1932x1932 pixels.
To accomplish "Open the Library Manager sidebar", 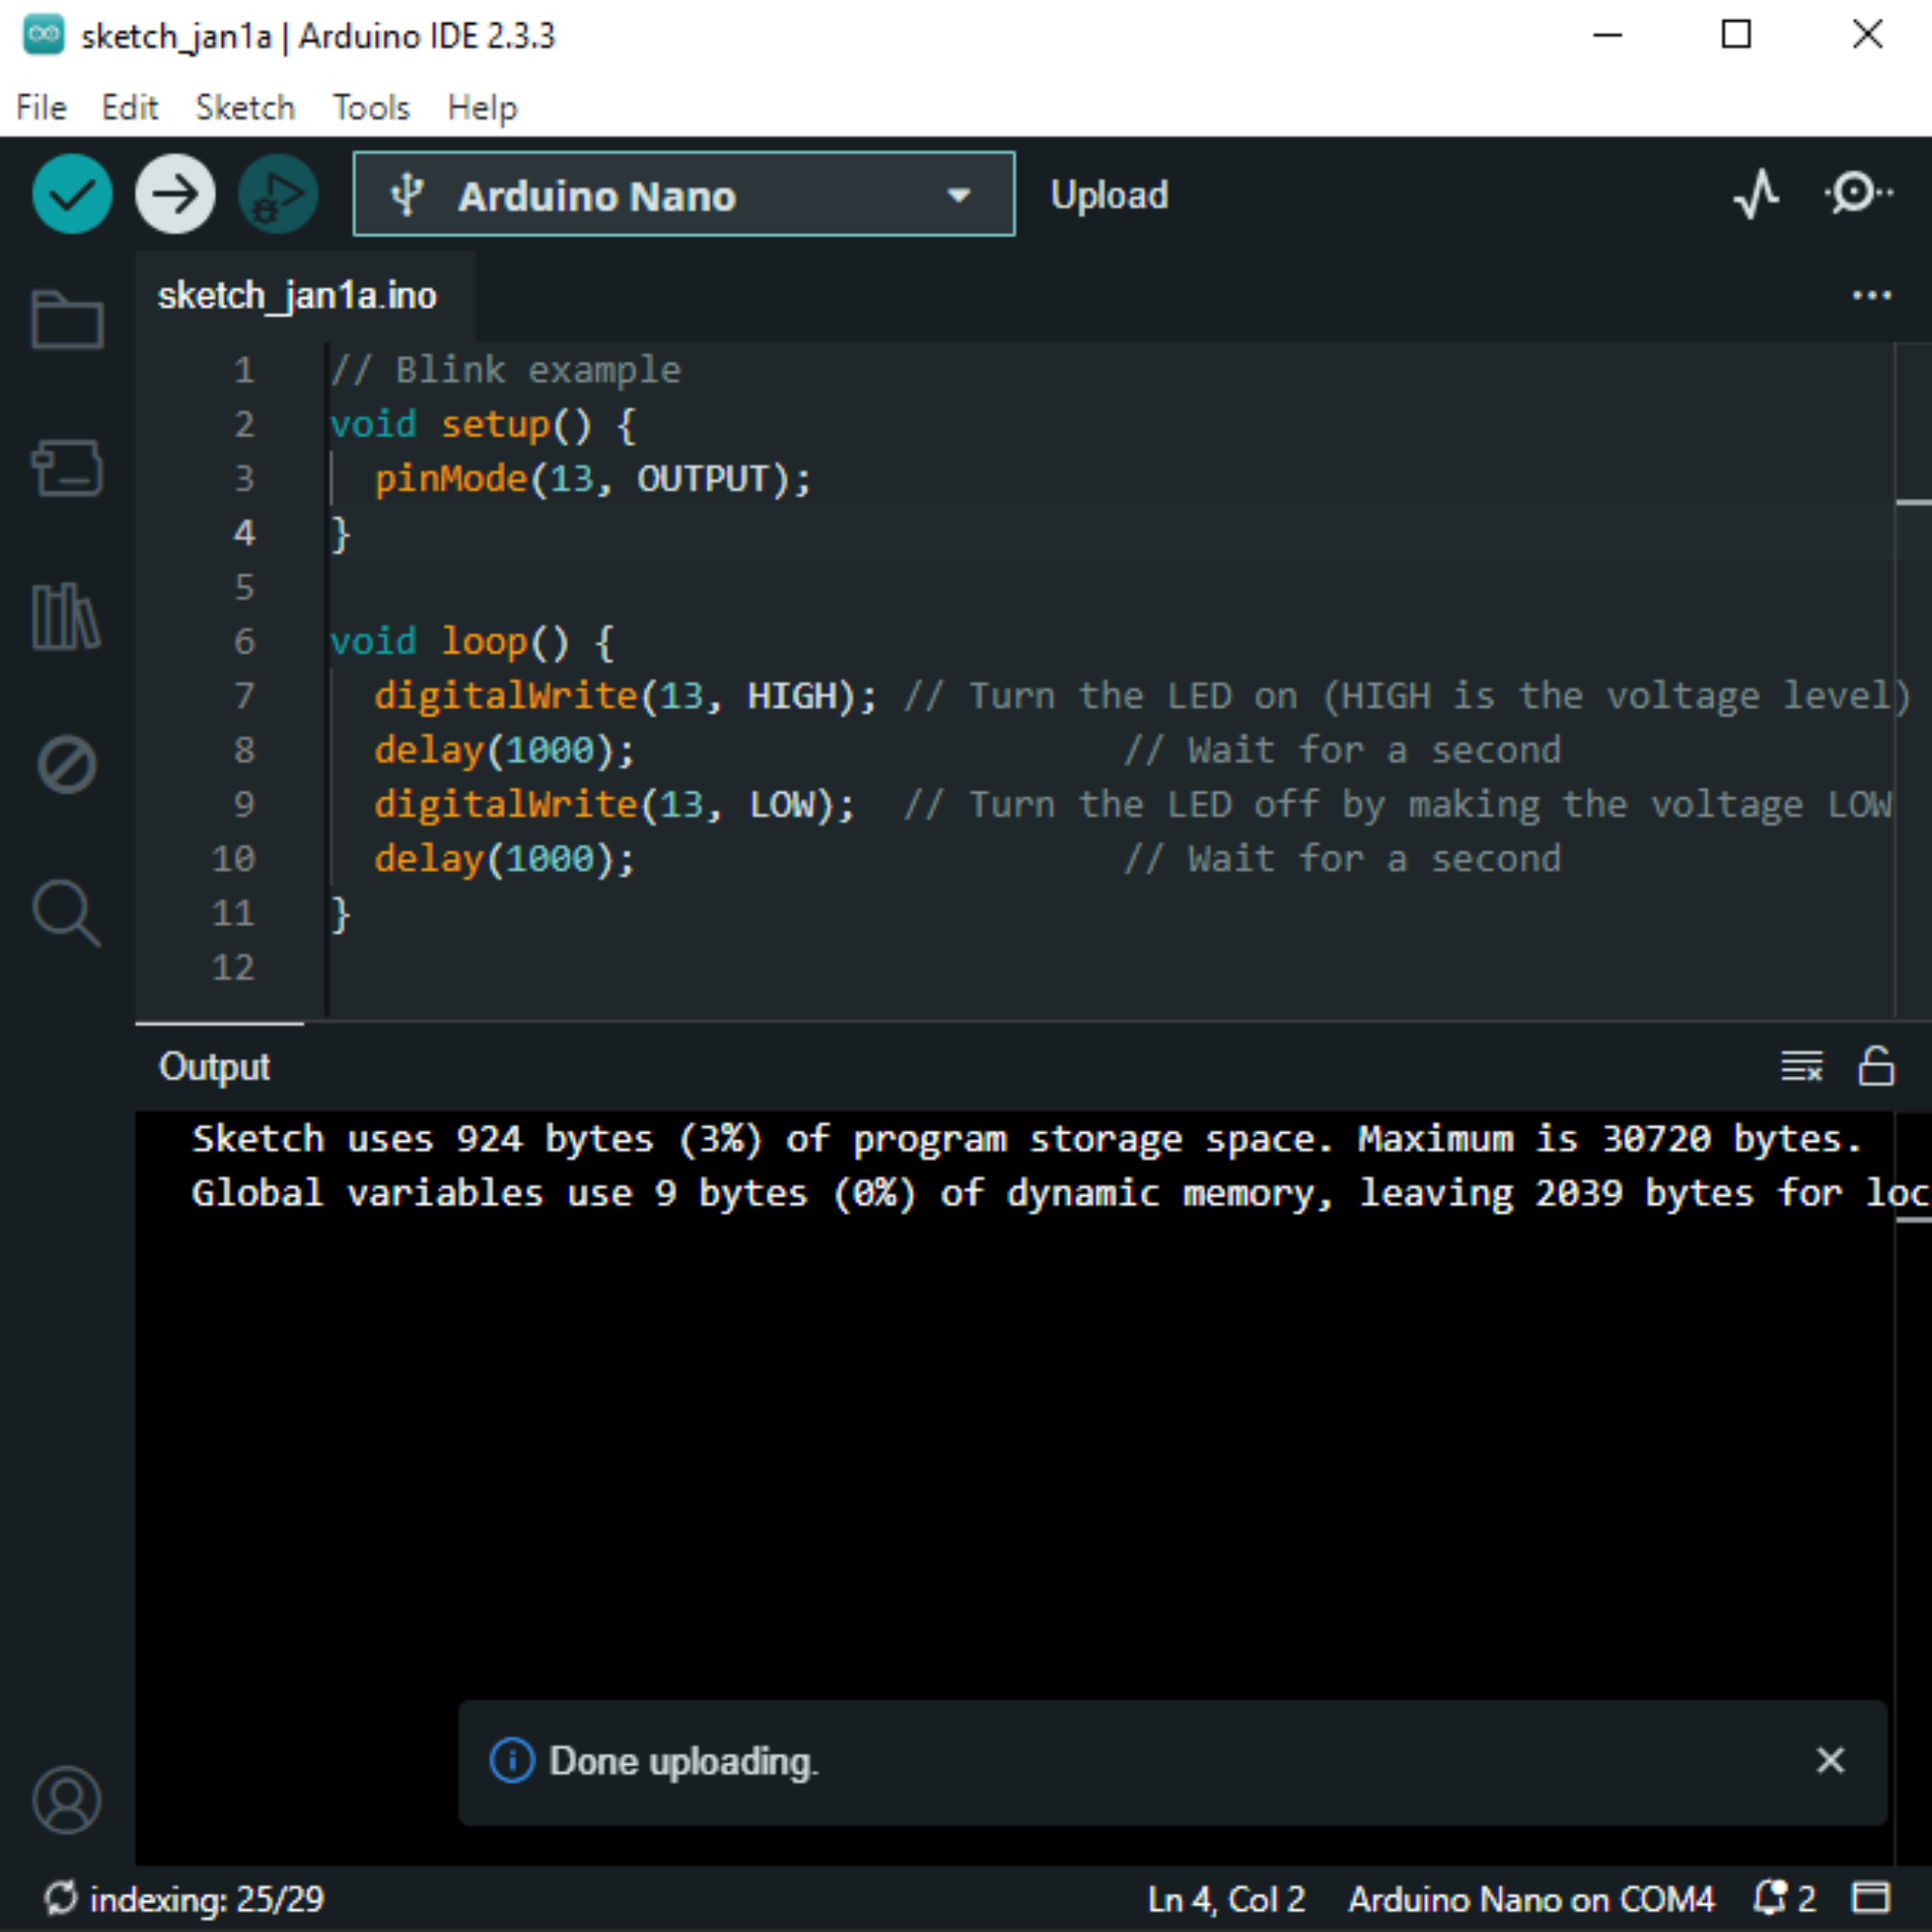I will (67, 617).
